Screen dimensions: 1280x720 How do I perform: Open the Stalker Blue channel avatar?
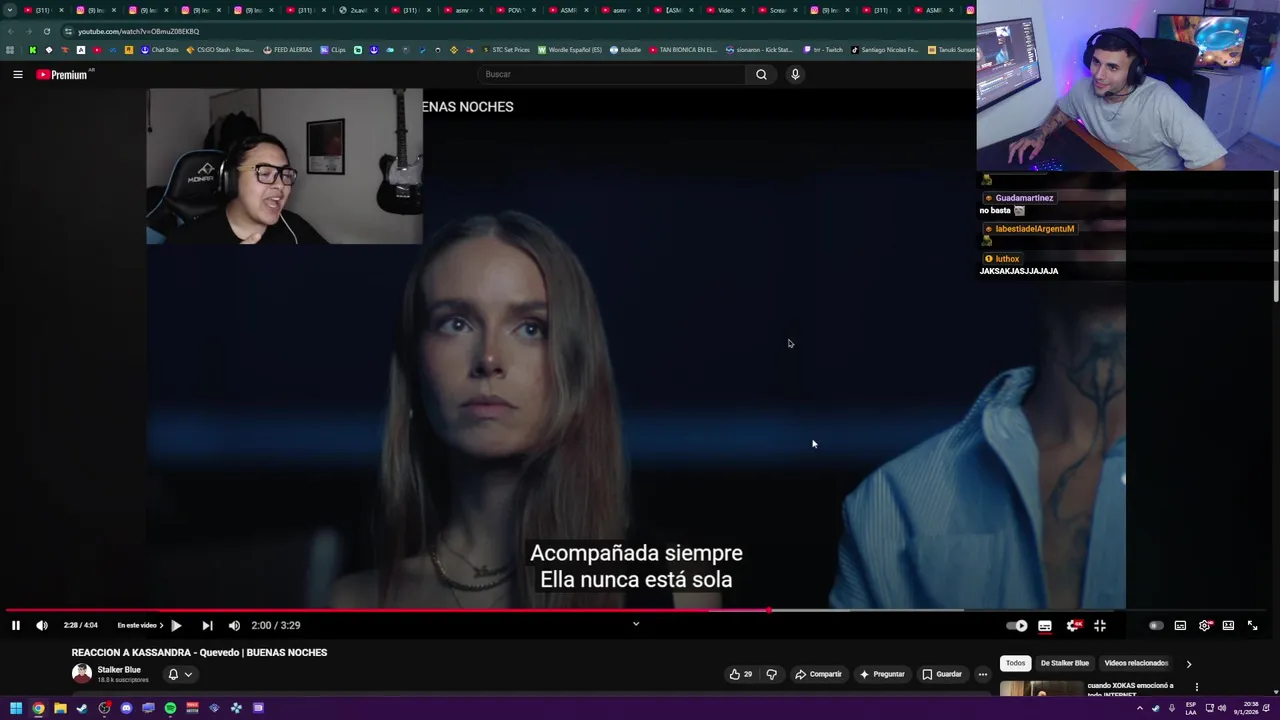pos(82,674)
